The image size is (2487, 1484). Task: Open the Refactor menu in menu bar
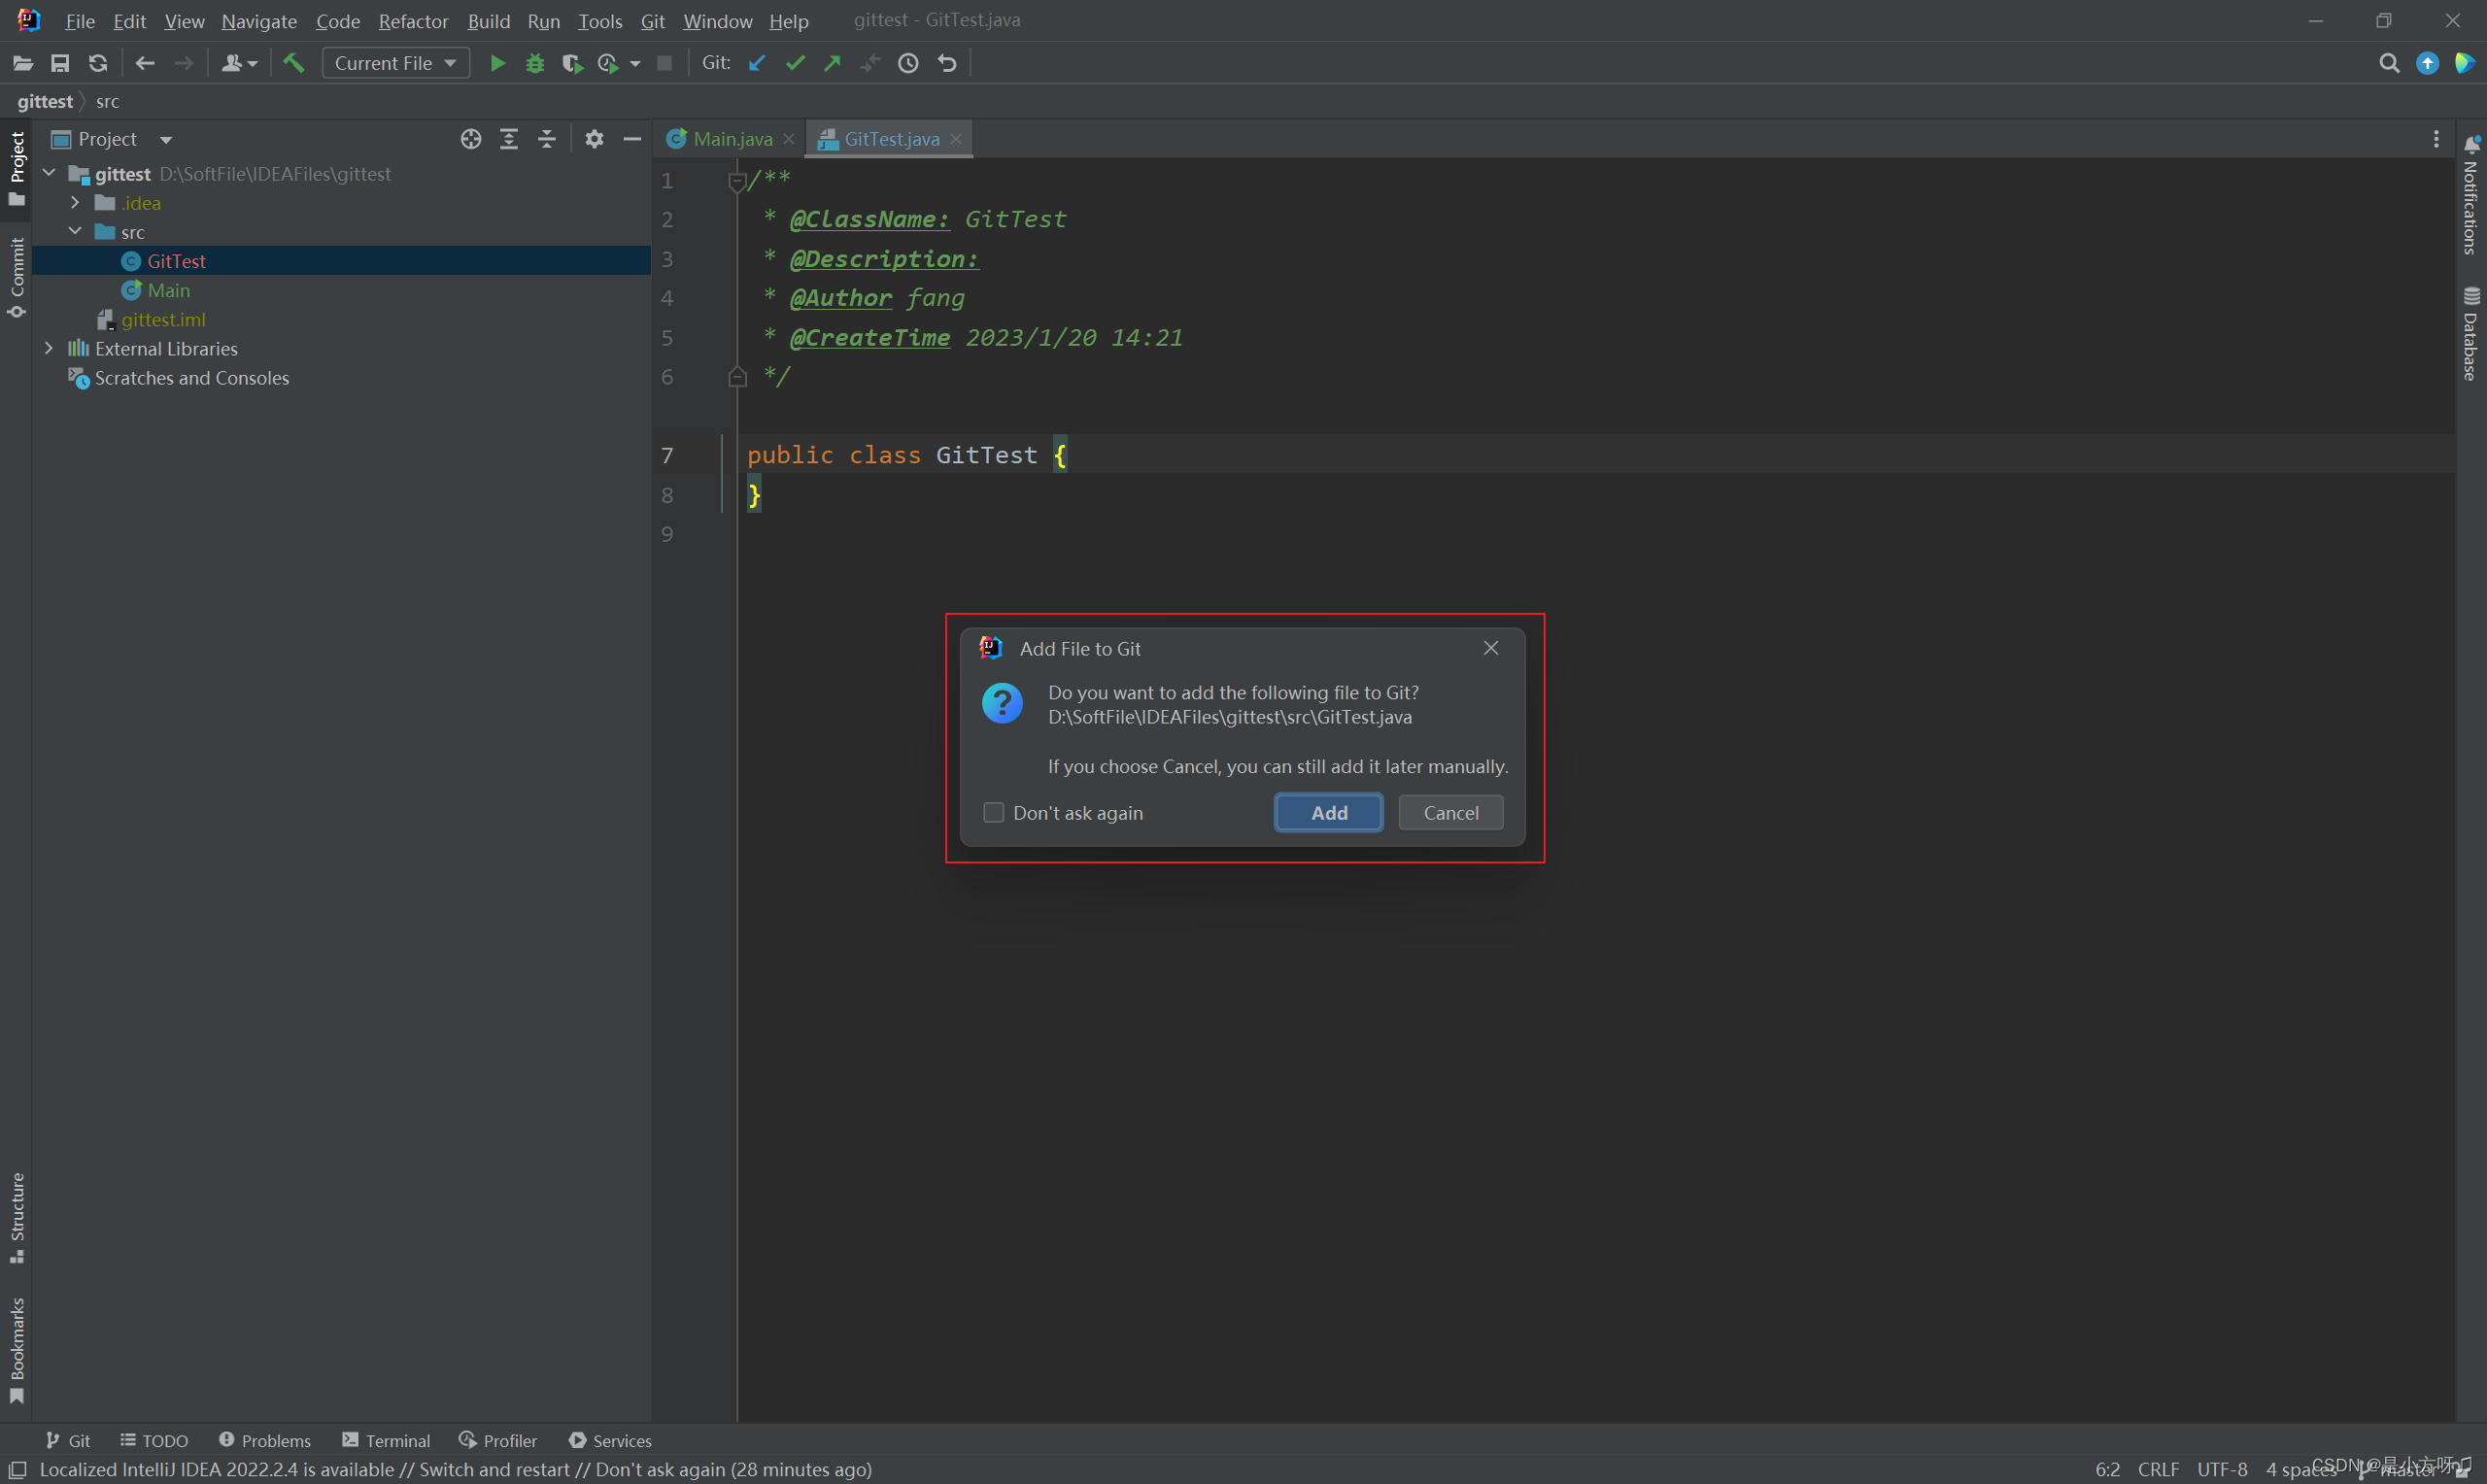point(412,19)
